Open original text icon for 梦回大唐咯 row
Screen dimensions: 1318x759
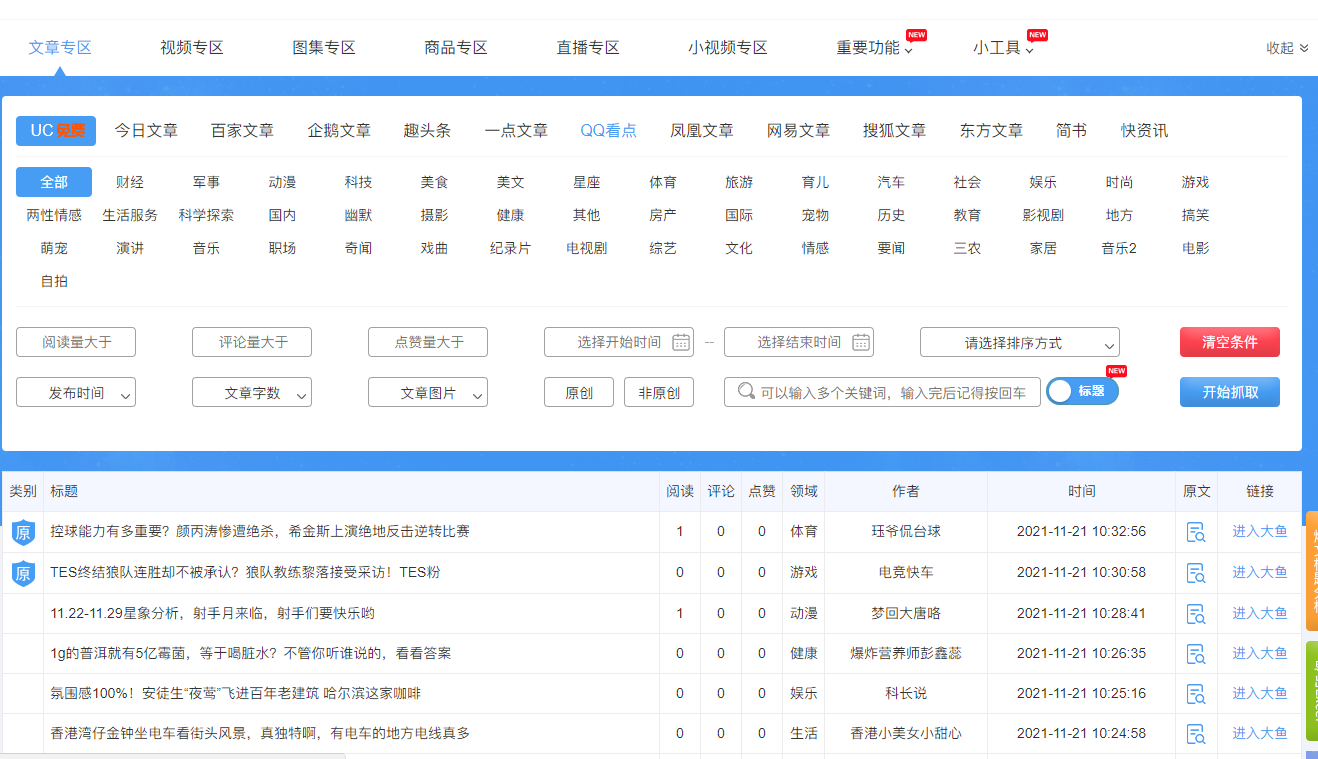(x=1195, y=613)
